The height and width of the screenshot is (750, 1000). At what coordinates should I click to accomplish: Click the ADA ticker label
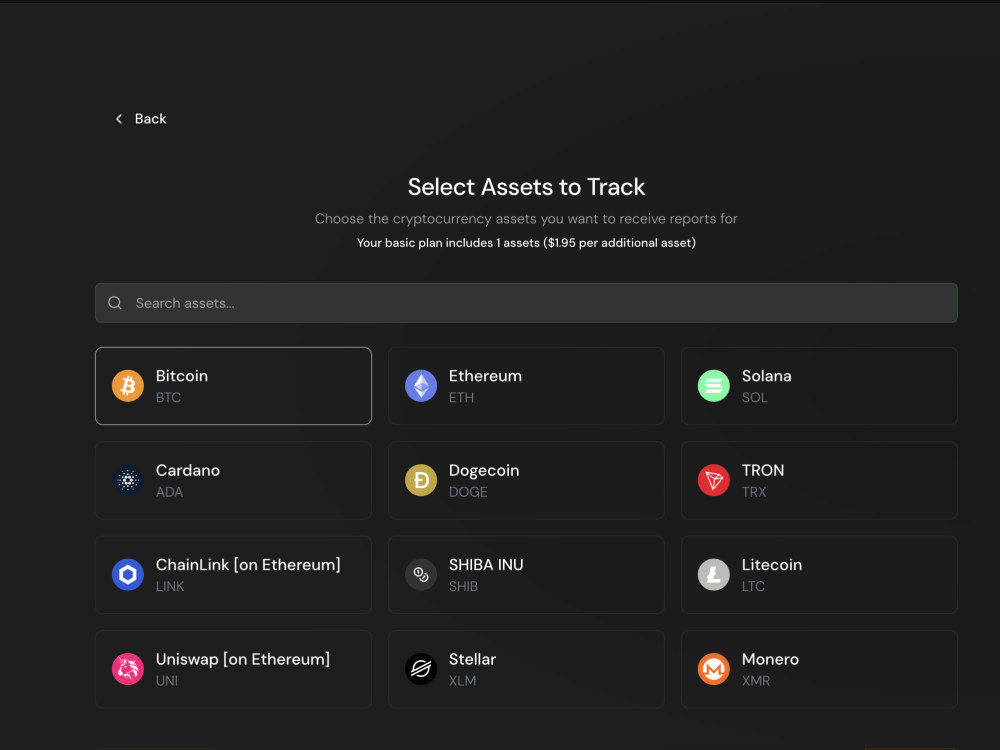[x=169, y=492]
